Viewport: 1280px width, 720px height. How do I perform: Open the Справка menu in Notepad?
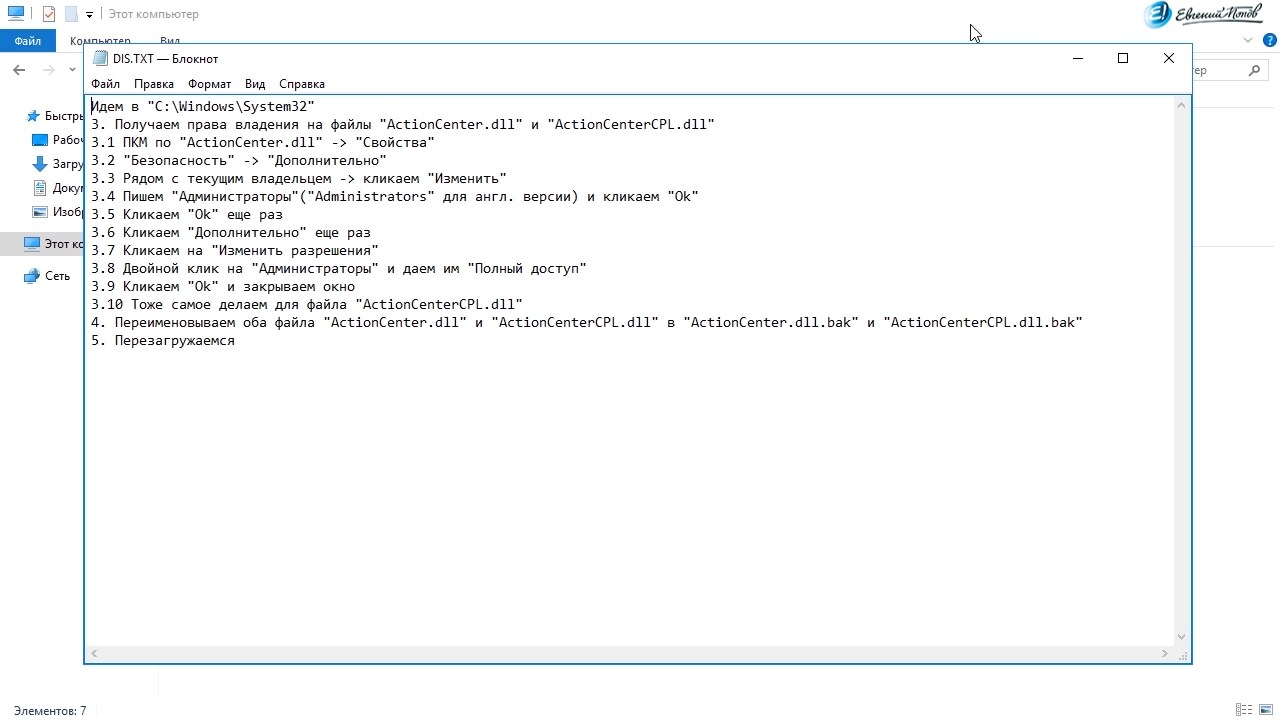click(x=302, y=84)
